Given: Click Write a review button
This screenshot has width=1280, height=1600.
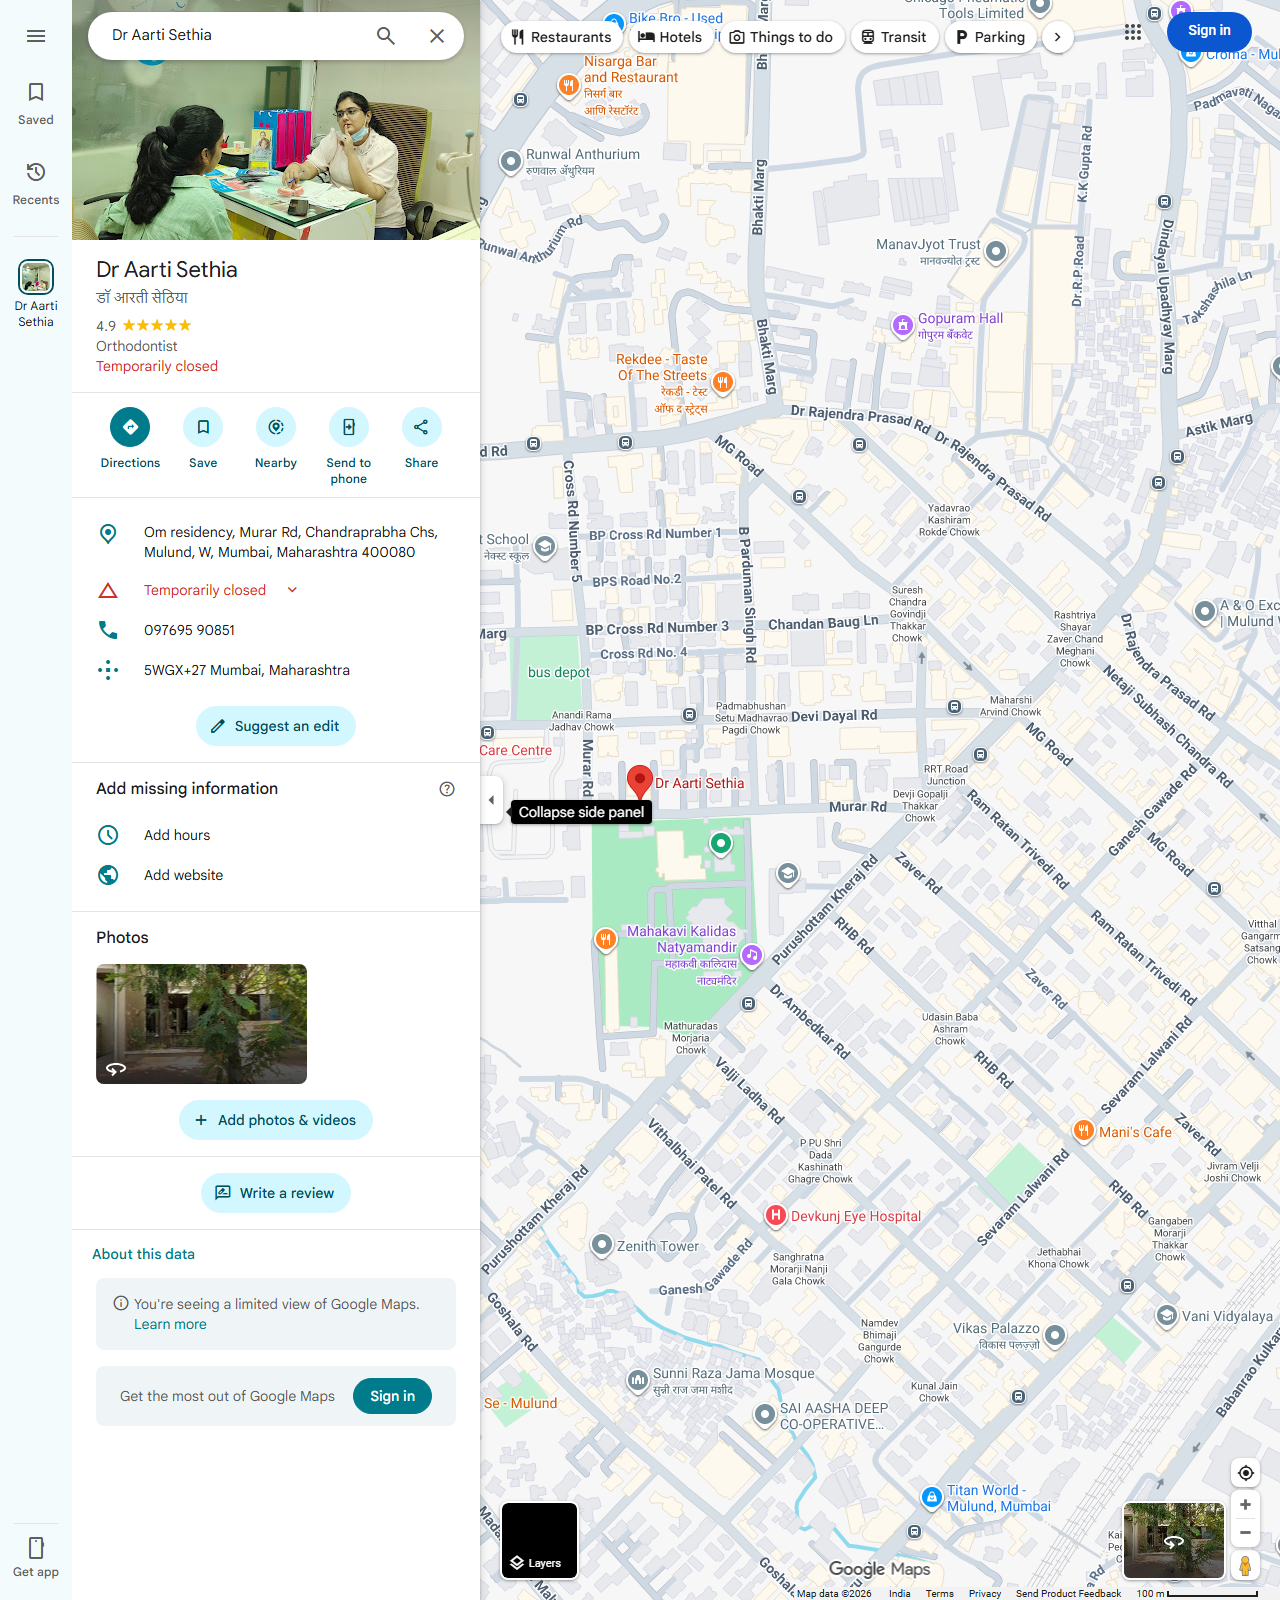Looking at the screenshot, I should click(276, 1193).
